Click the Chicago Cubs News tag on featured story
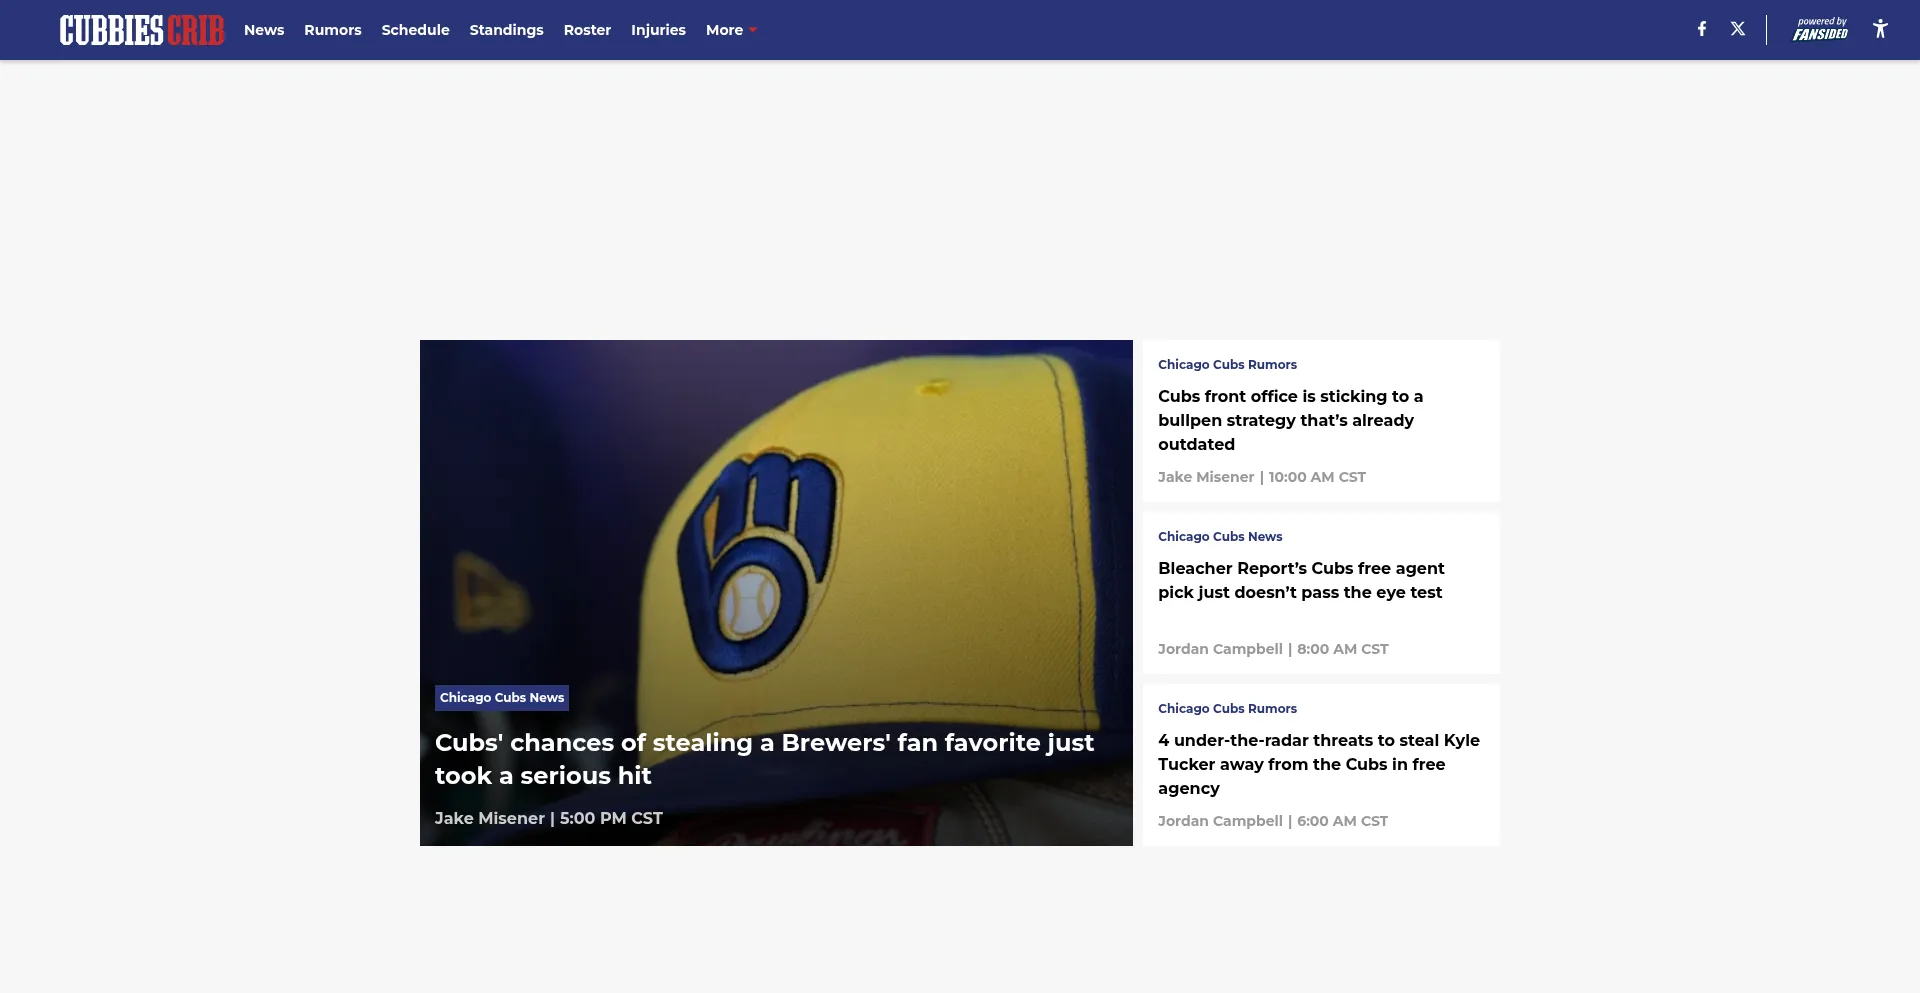 502,697
